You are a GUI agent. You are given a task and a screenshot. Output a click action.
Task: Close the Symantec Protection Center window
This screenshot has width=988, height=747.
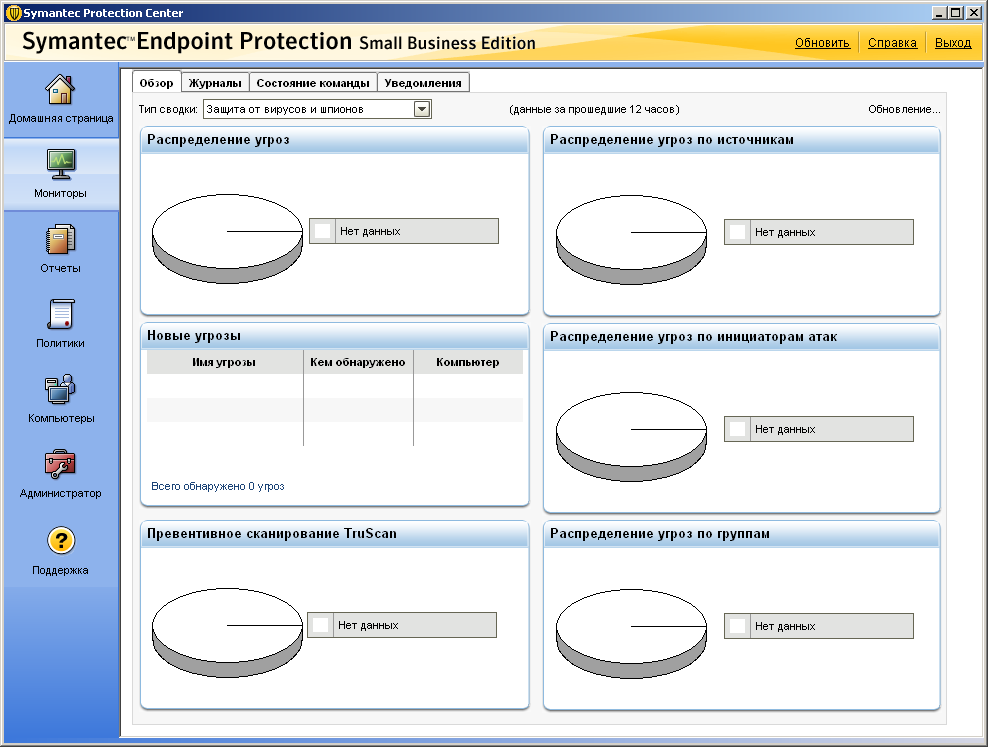(972, 13)
